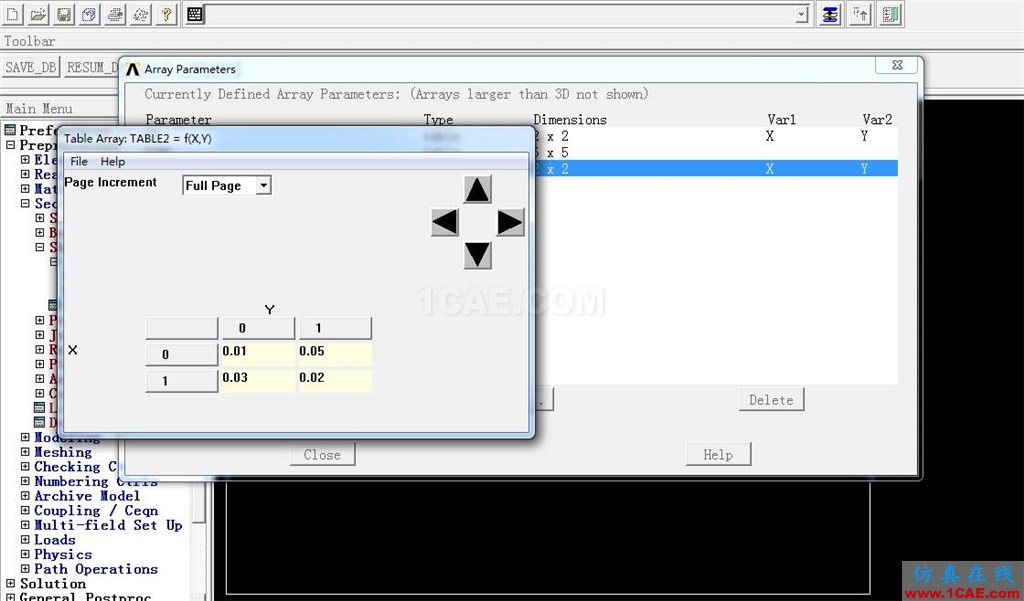Click the table cell with 0.02

(x=335, y=381)
